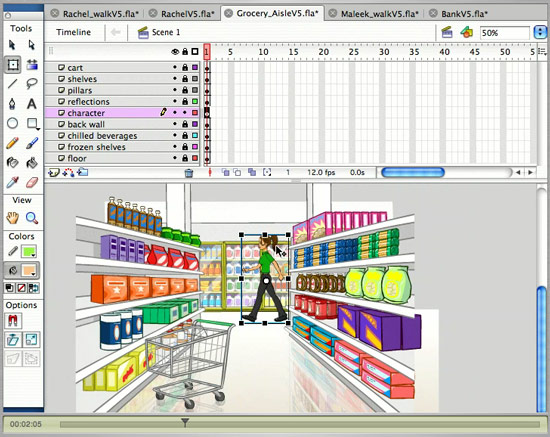Toggle Onion Skin
550x437 pixels.
tap(225, 172)
